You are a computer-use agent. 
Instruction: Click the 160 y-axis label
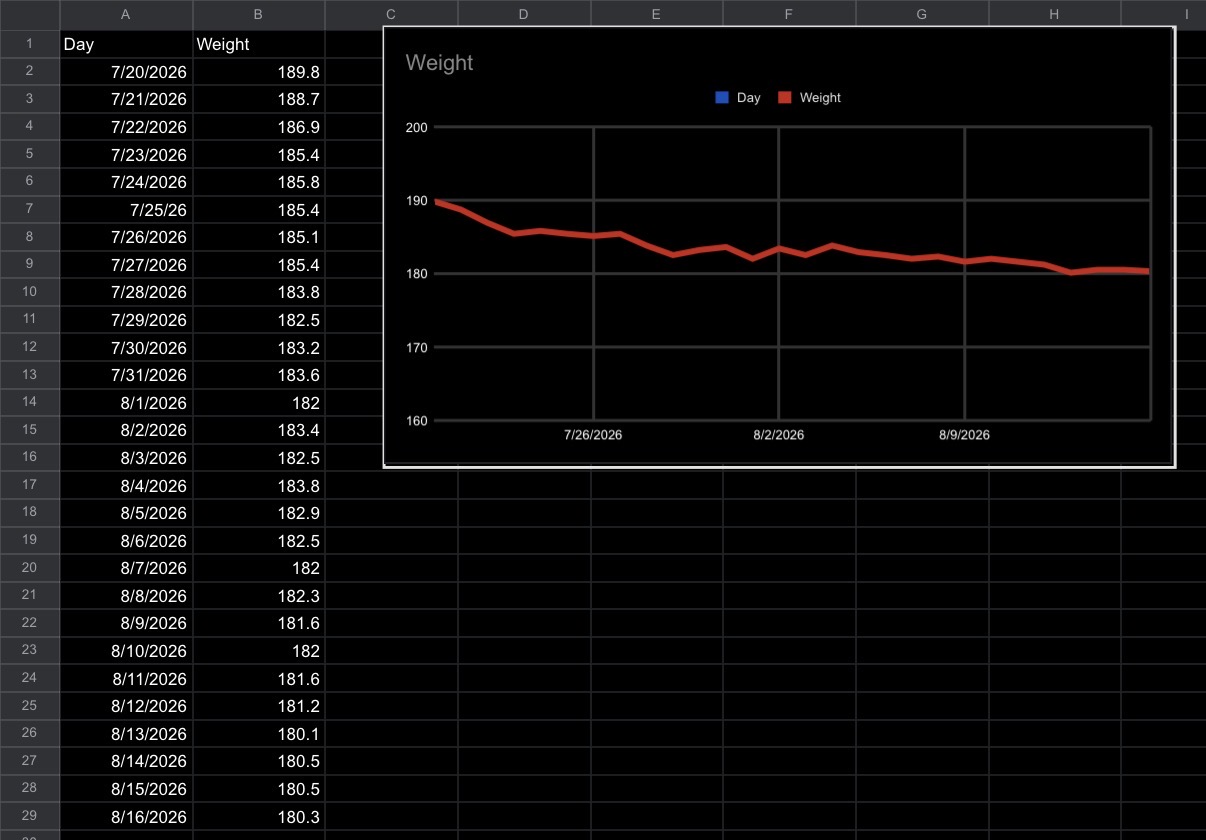pos(416,420)
